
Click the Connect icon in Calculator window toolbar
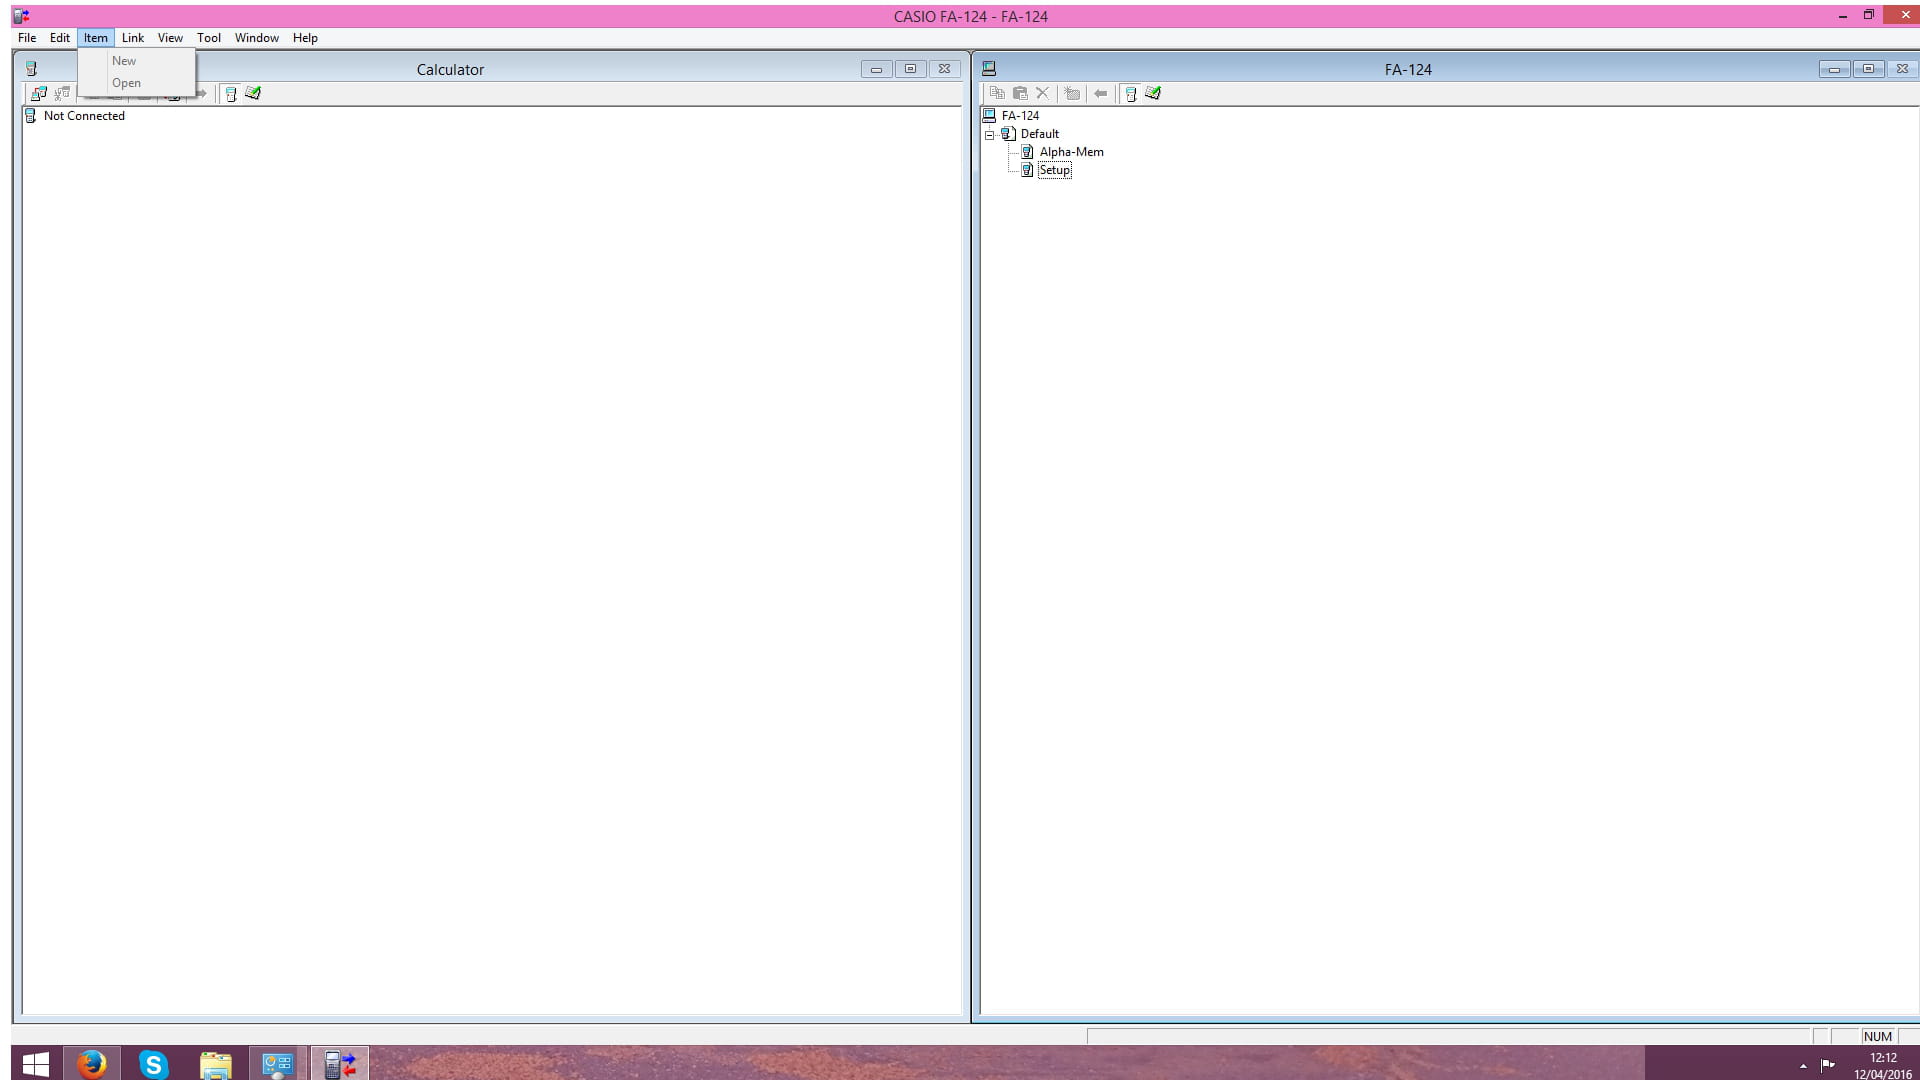(x=39, y=93)
